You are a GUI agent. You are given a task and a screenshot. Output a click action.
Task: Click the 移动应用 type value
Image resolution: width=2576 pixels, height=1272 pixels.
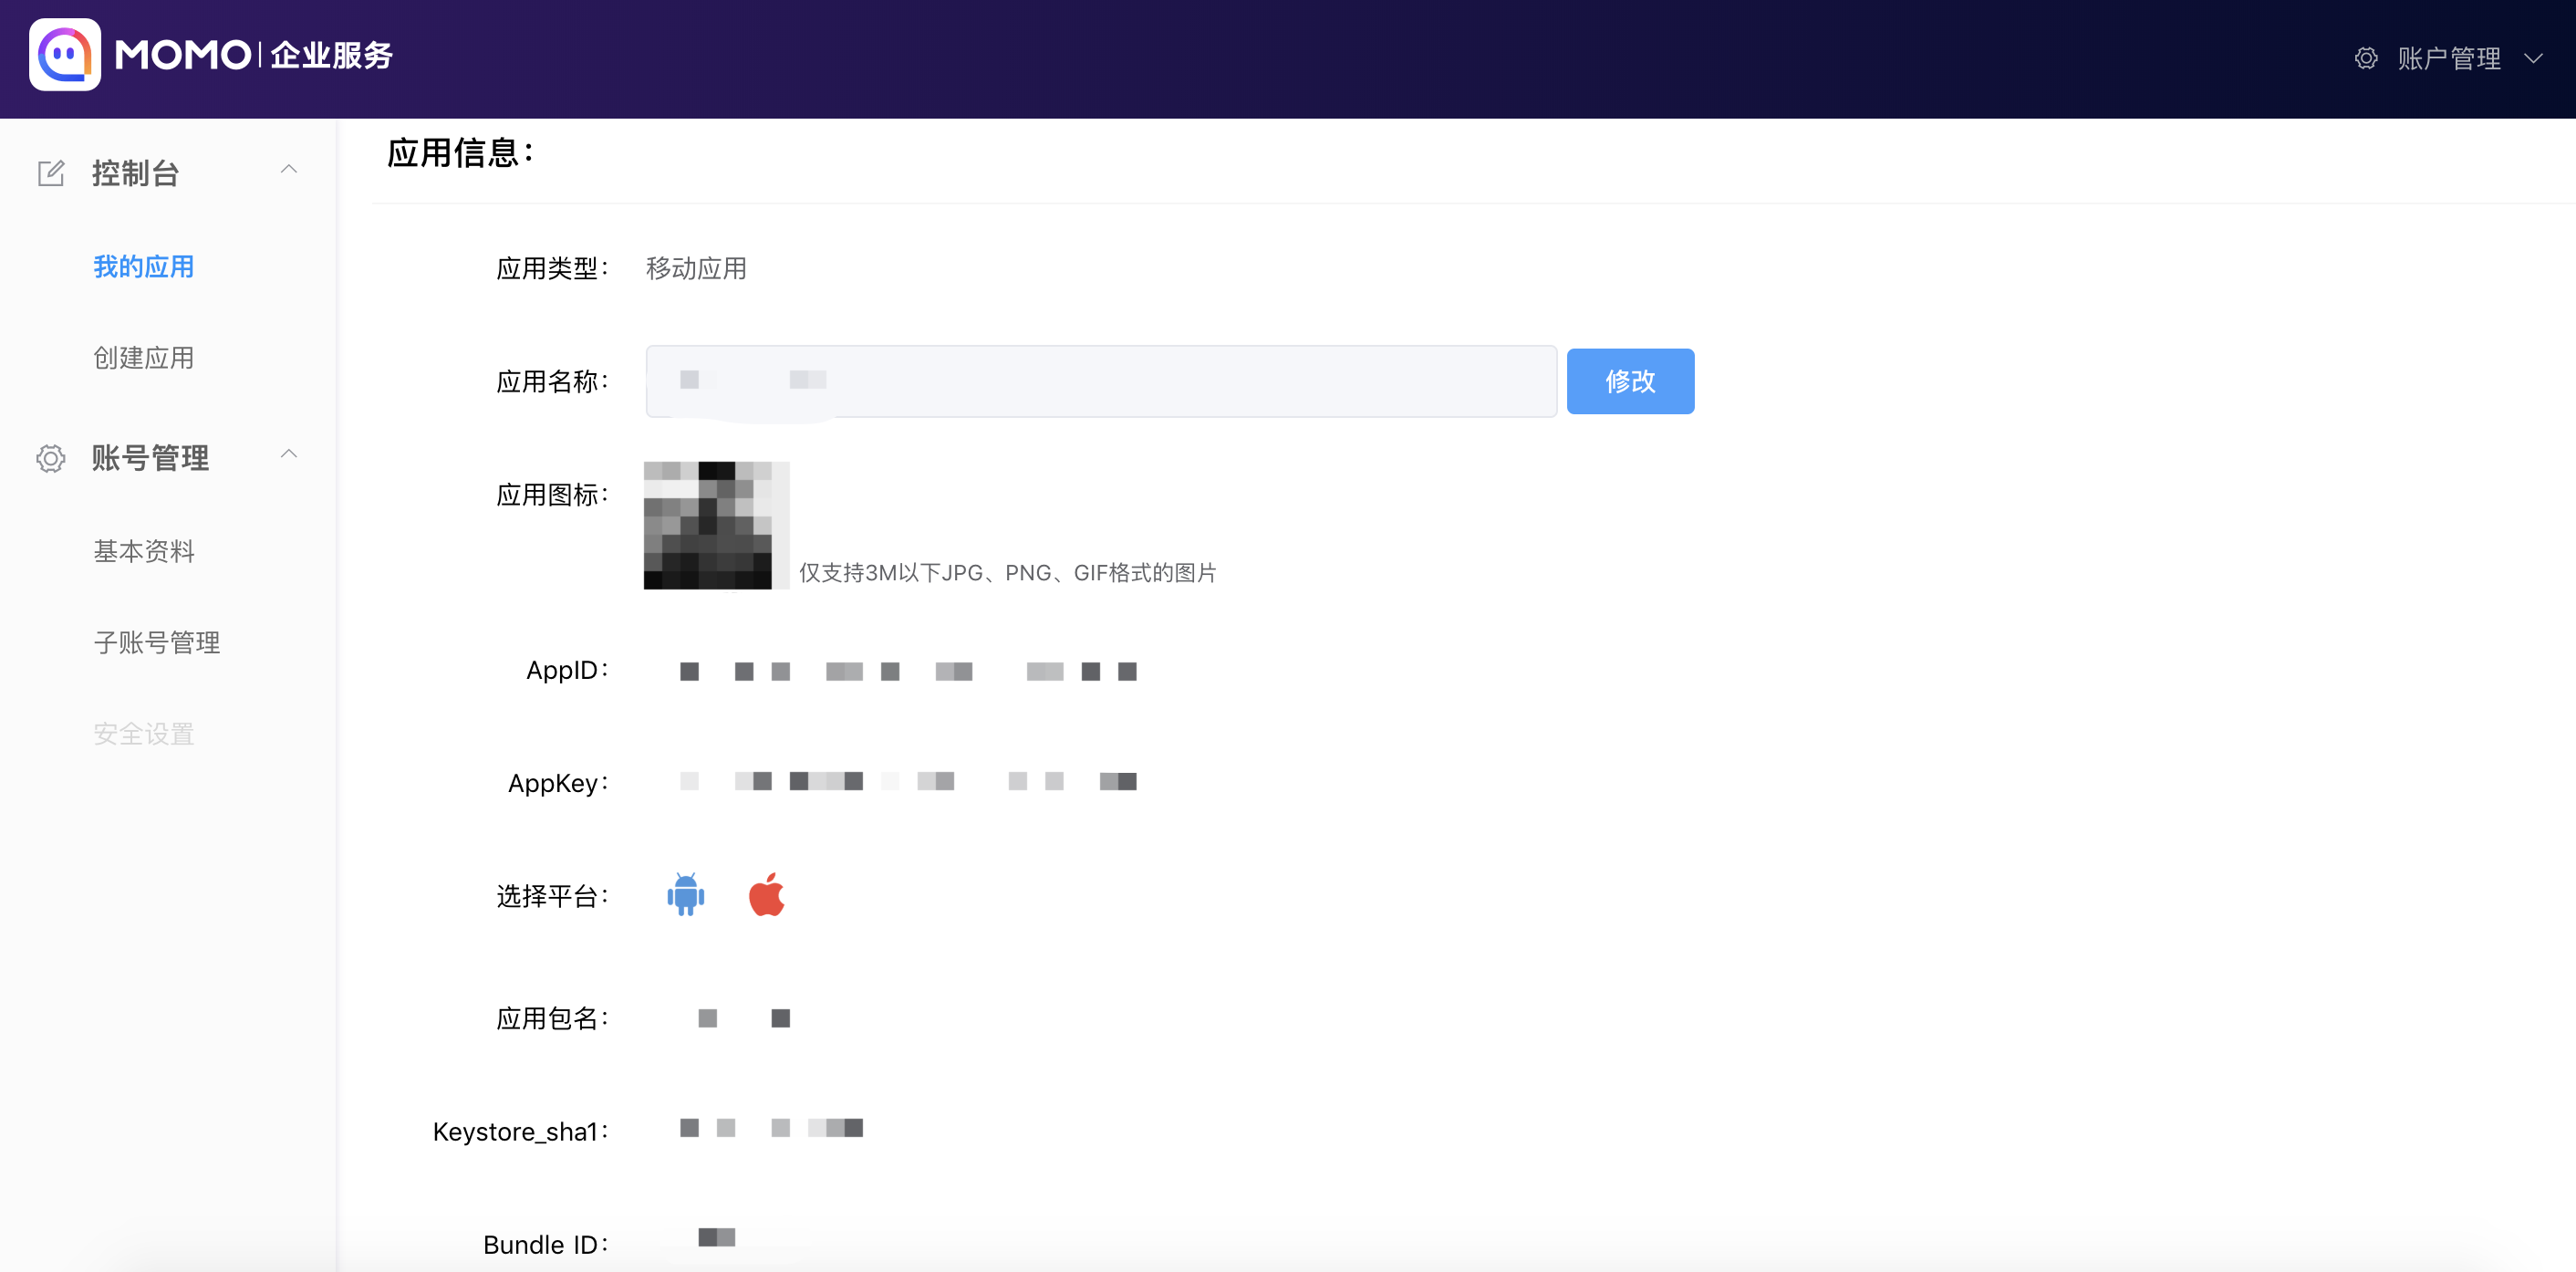tap(696, 268)
